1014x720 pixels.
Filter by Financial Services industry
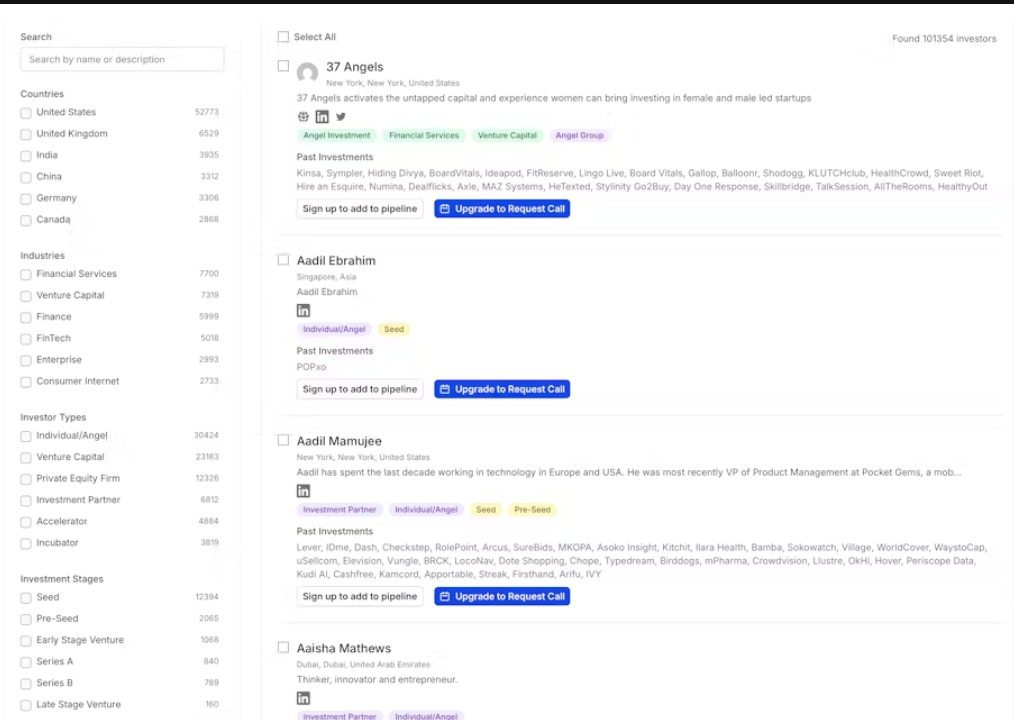tap(26, 275)
